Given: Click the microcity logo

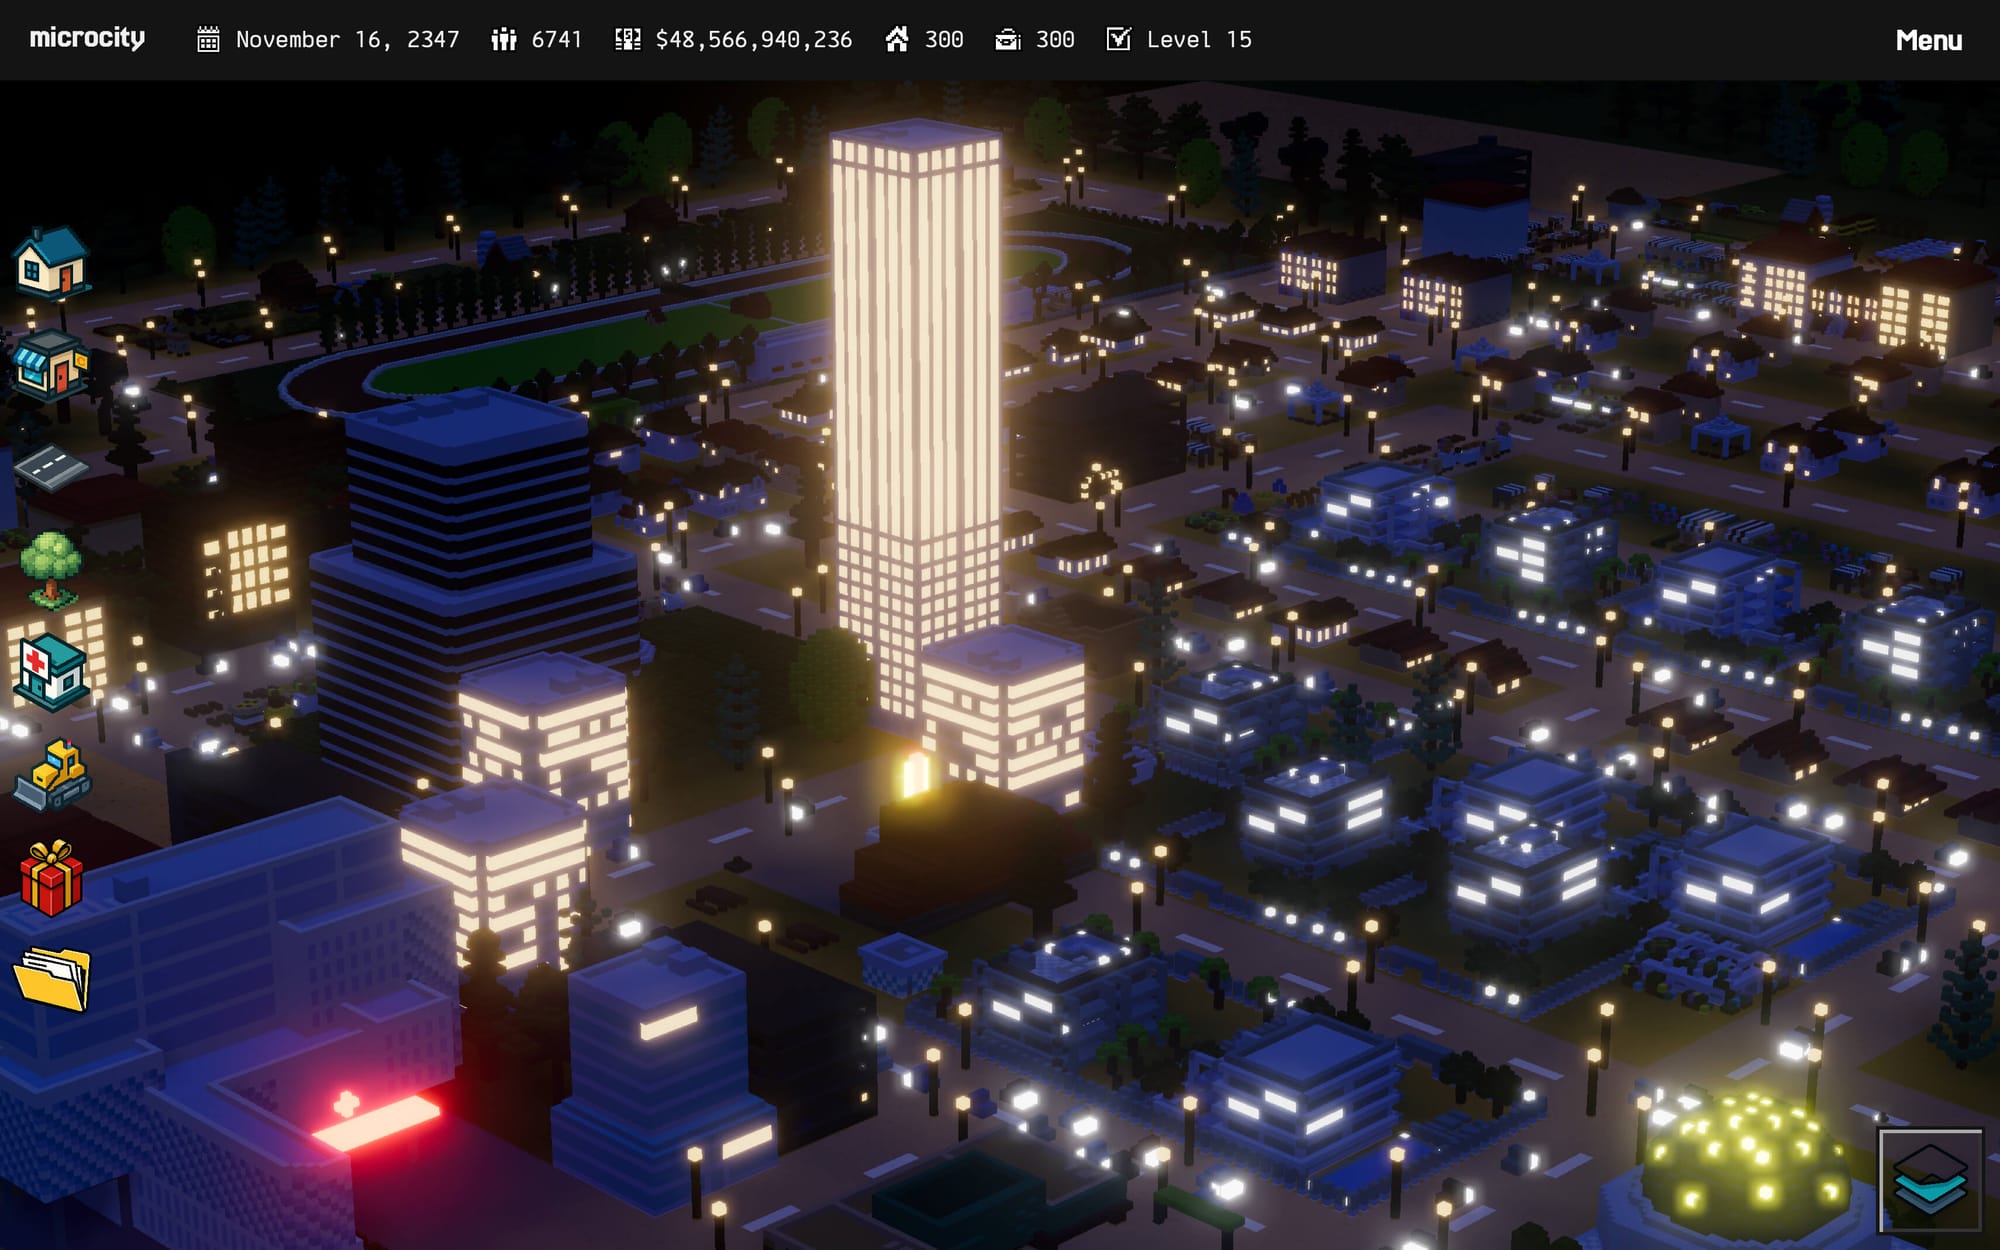Looking at the screenshot, I should tap(87, 38).
